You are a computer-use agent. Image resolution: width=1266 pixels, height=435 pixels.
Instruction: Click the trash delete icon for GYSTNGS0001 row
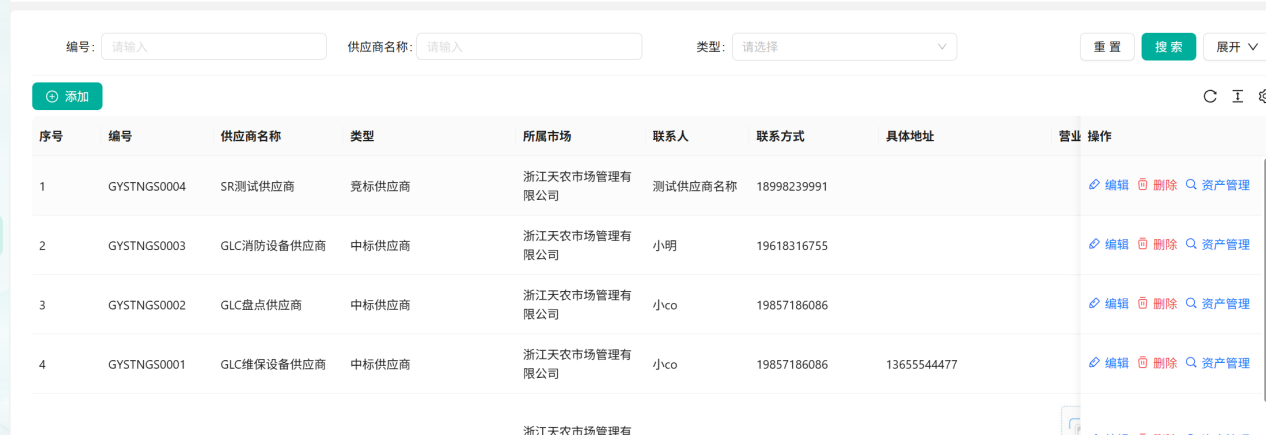1143,363
